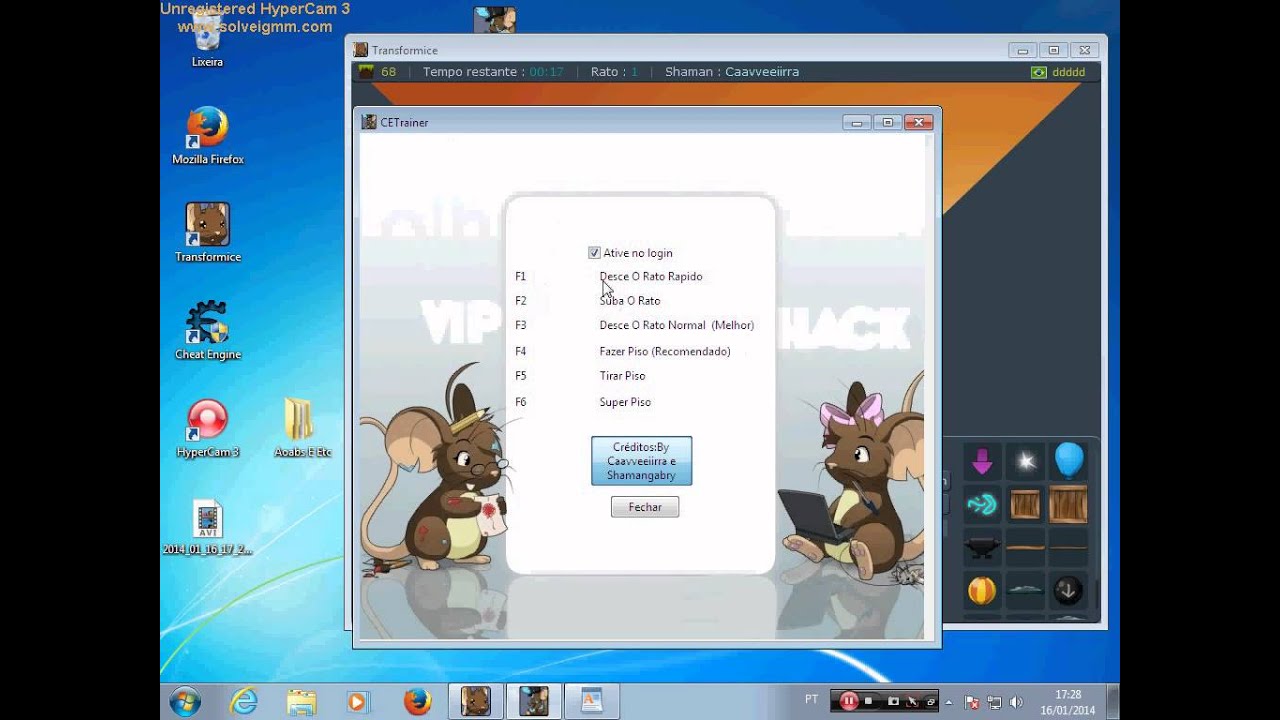Click Tempo restante timer text
Viewport: 1280px width, 720px height.
coord(493,72)
